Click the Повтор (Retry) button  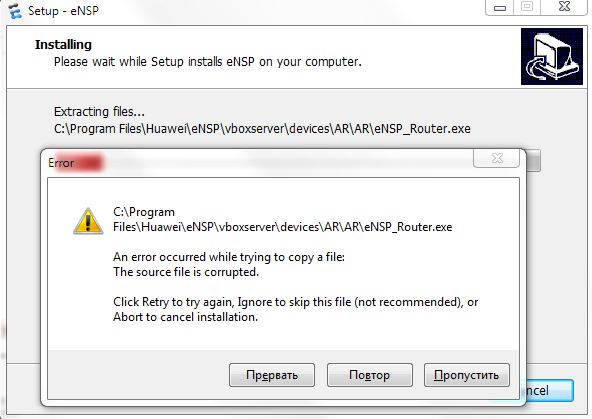click(369, 375)
